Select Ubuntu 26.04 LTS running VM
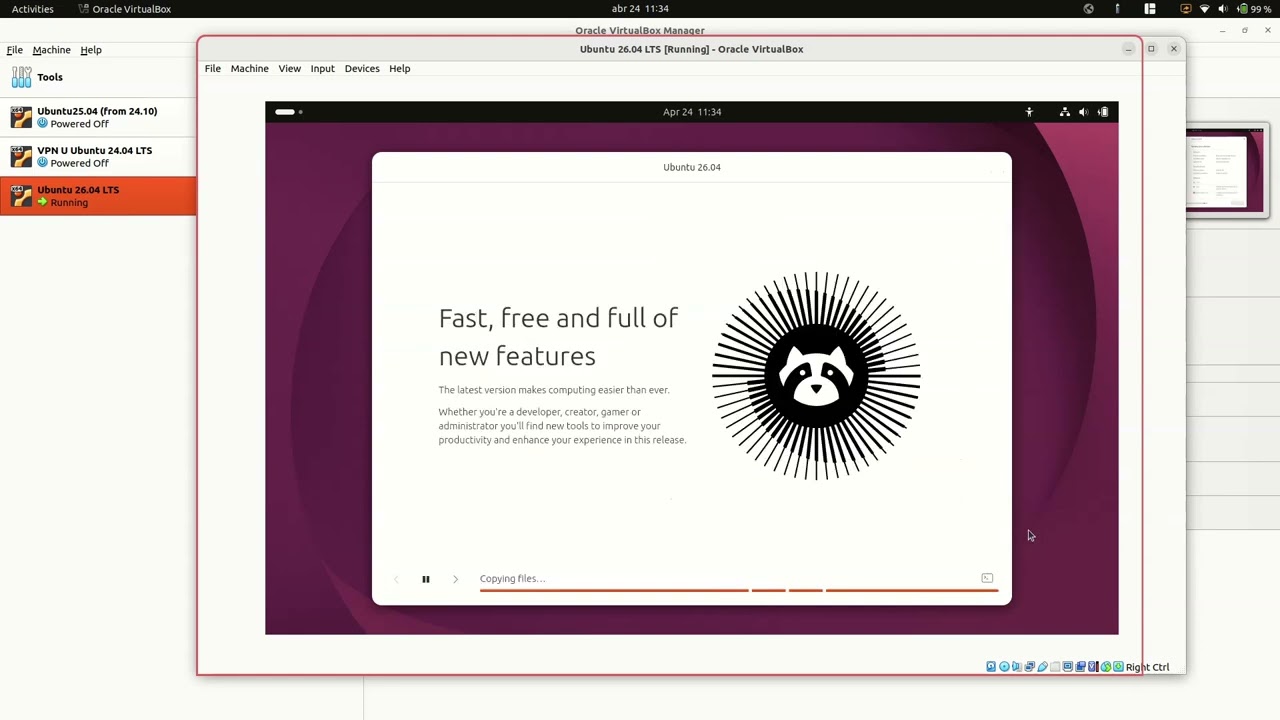 [x=98, y=196]
